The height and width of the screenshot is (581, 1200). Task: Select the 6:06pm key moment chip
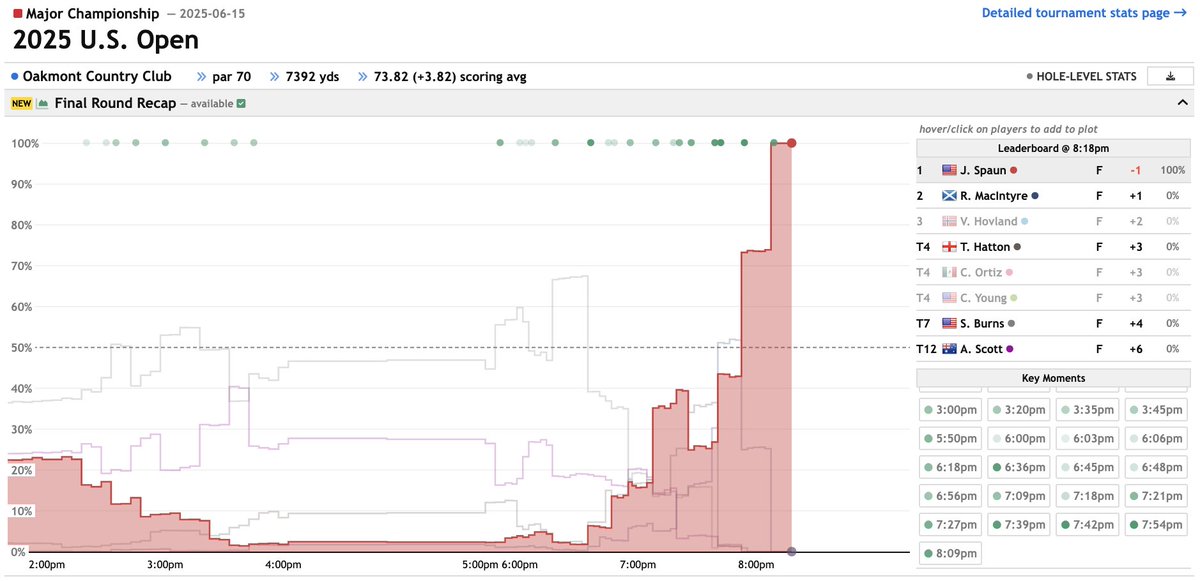(x=1157, y=439)
